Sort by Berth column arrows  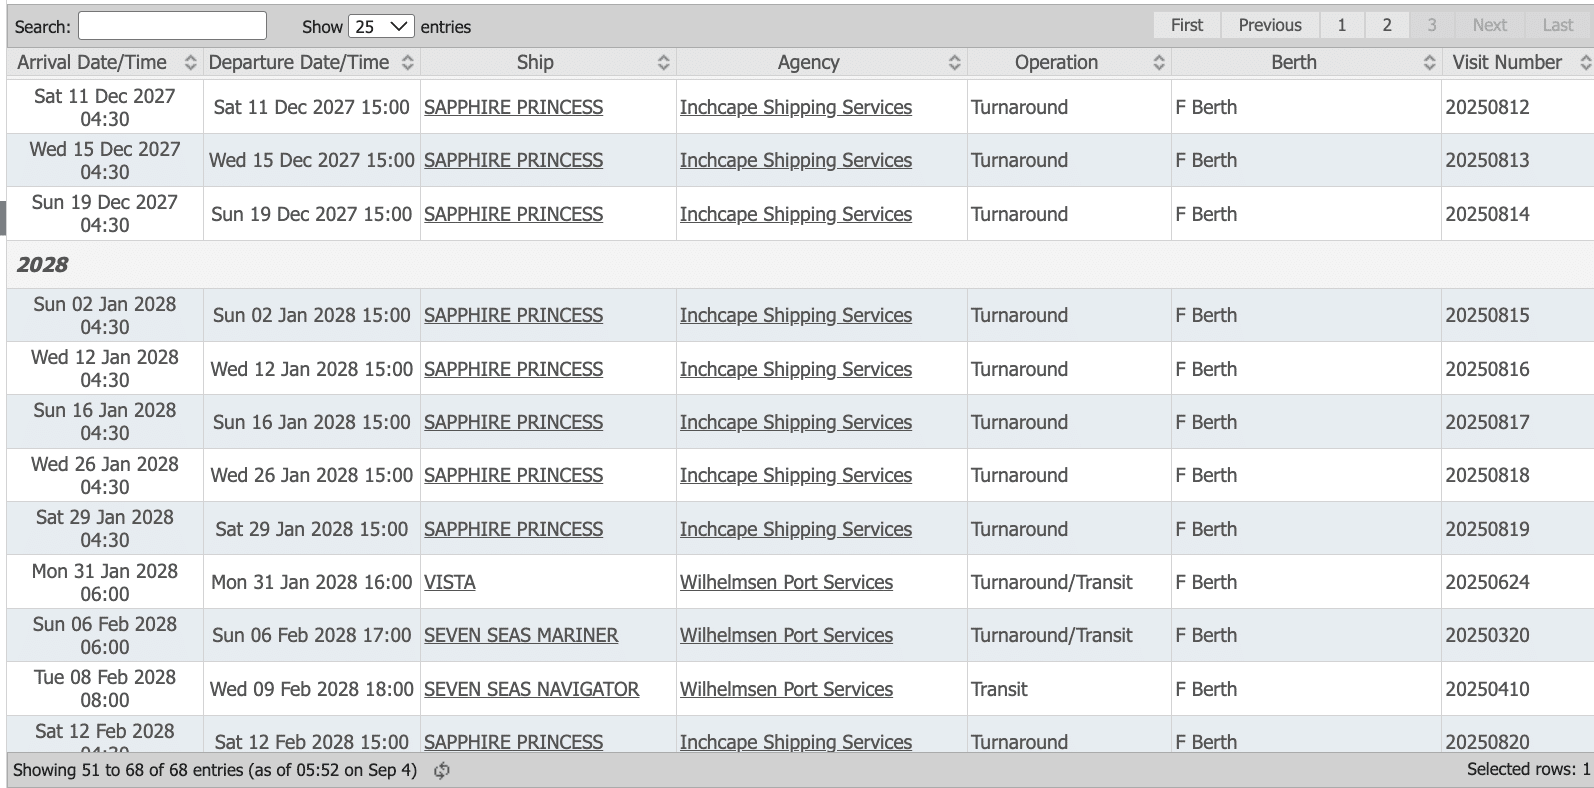[1429, 62]
